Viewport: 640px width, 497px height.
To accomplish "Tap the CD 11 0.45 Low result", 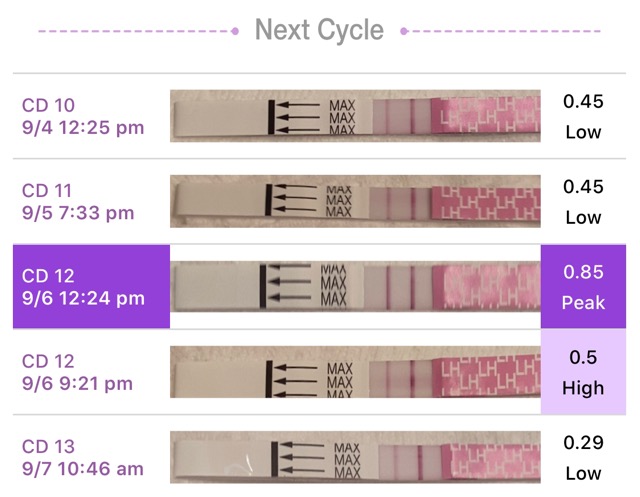I will tap(583, 201).
